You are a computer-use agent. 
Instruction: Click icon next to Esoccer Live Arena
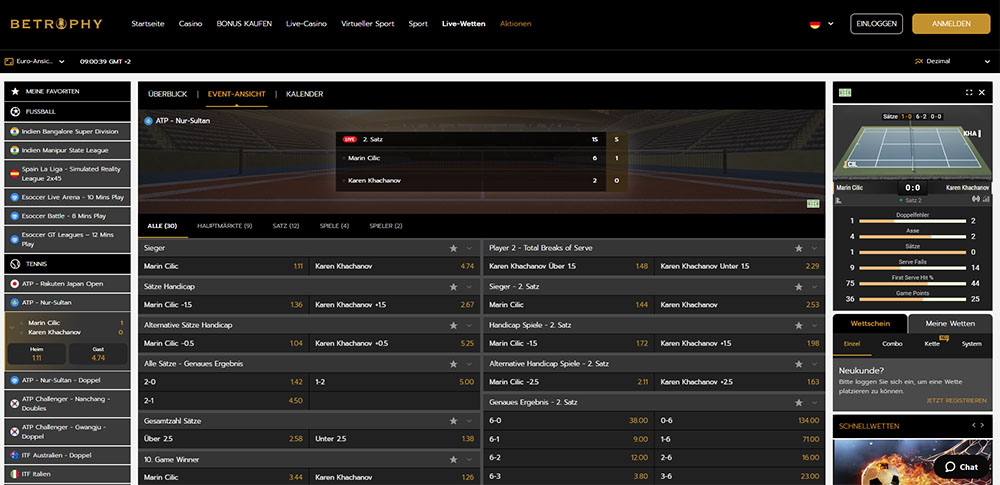tap(15, 197)
